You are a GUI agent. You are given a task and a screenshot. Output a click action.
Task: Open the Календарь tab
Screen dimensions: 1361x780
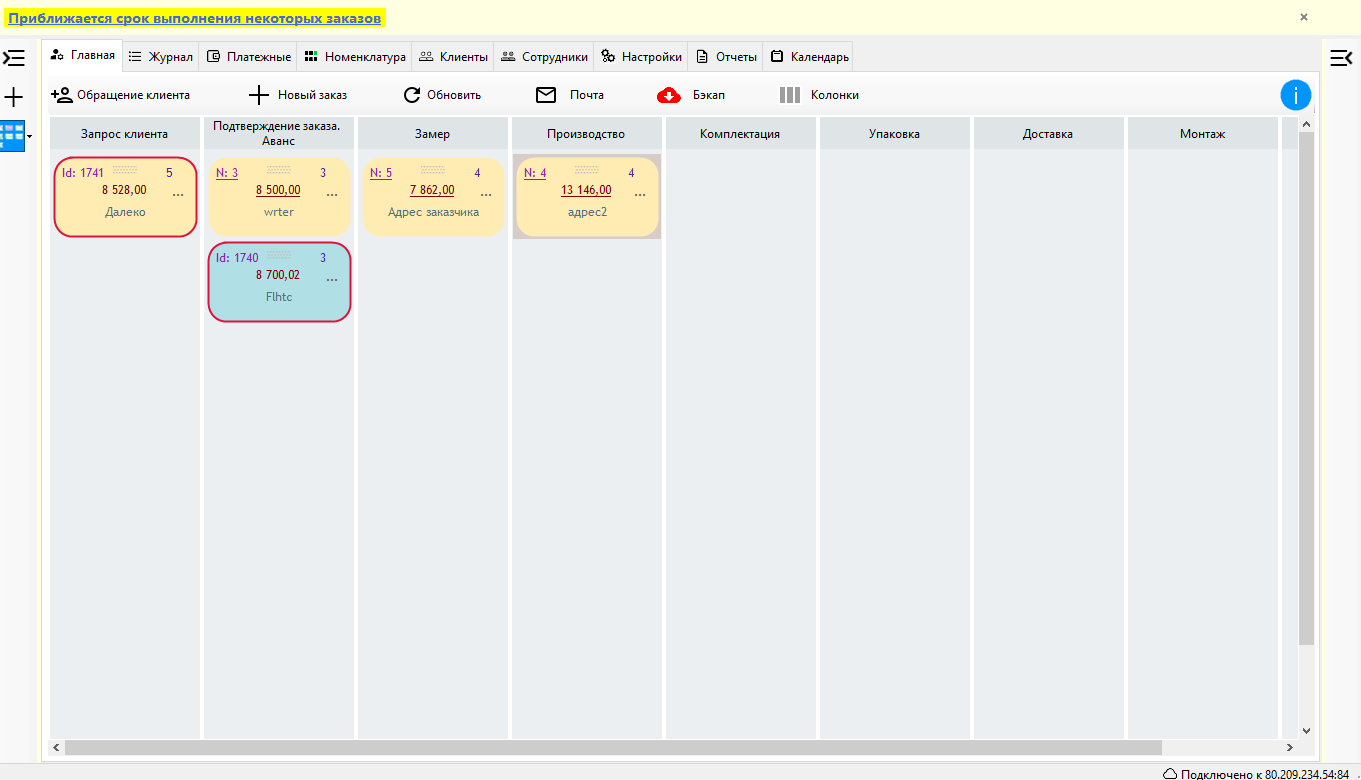click(x=809, y=57)
